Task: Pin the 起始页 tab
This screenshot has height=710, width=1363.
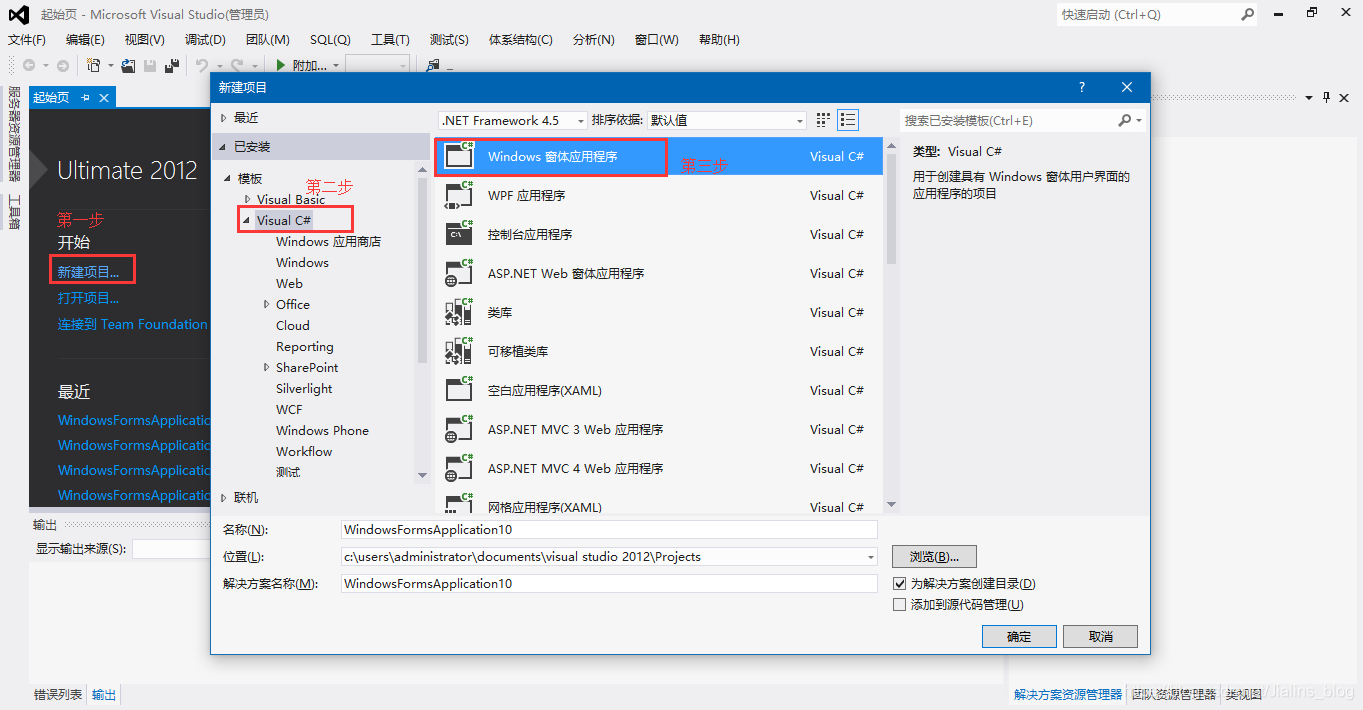Action: [x=86, y=97]
